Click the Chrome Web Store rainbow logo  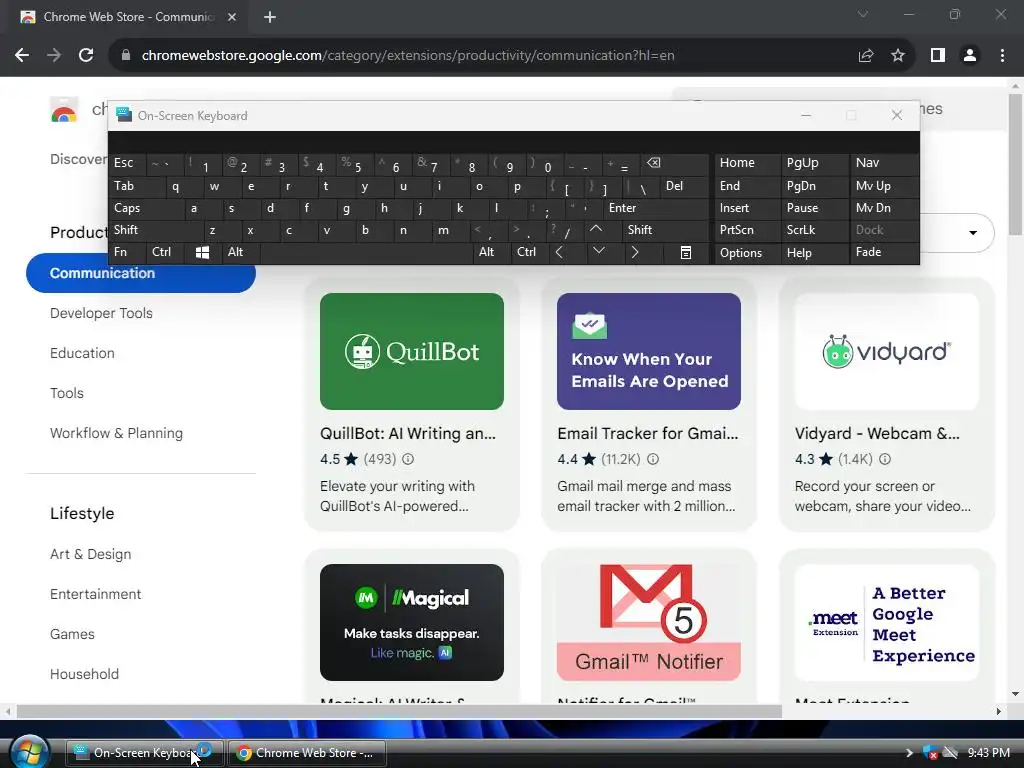click(63, 110)
